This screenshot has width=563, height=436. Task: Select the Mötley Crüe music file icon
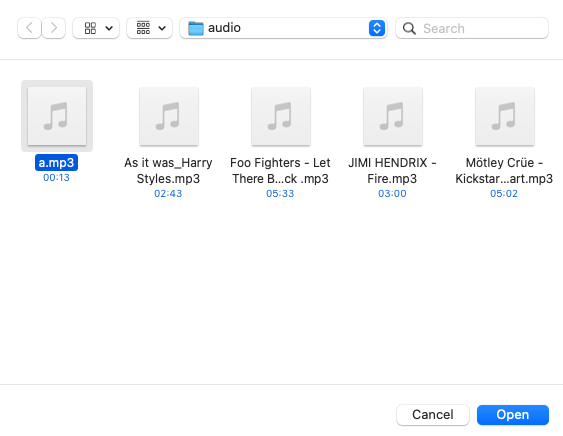click(x=505, y=116)
